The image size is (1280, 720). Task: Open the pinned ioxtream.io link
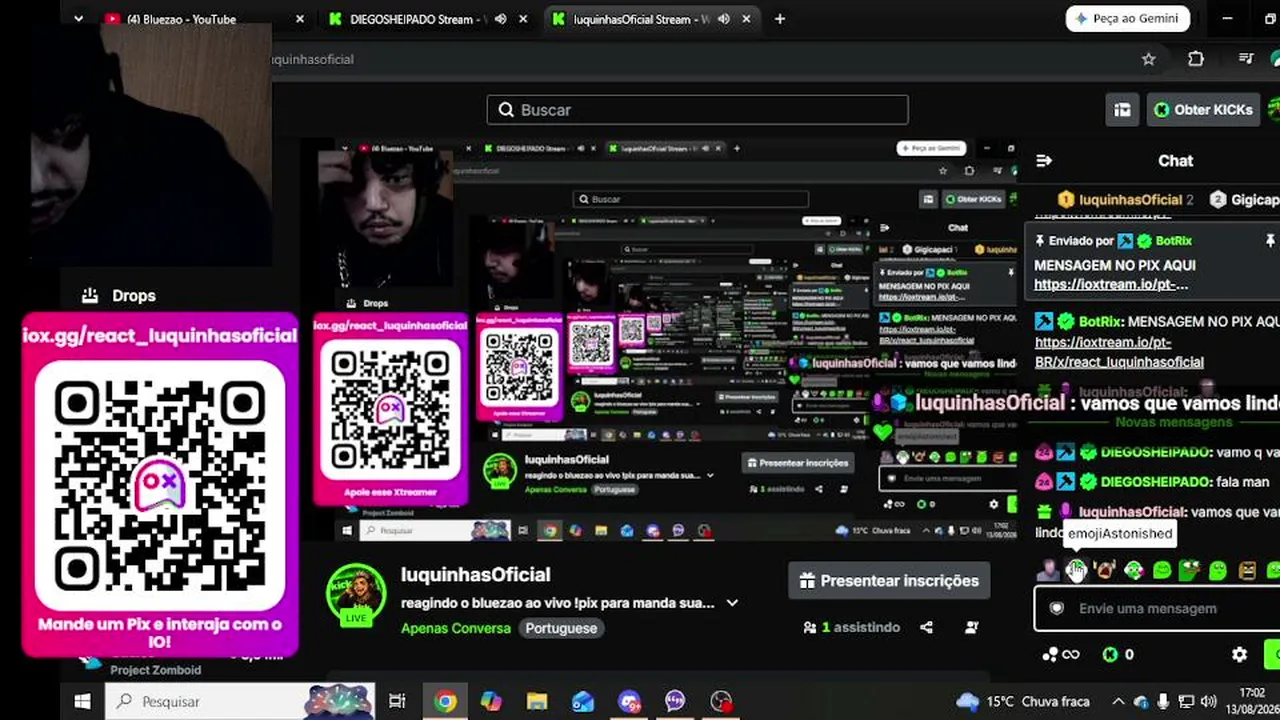[1111, 284]
